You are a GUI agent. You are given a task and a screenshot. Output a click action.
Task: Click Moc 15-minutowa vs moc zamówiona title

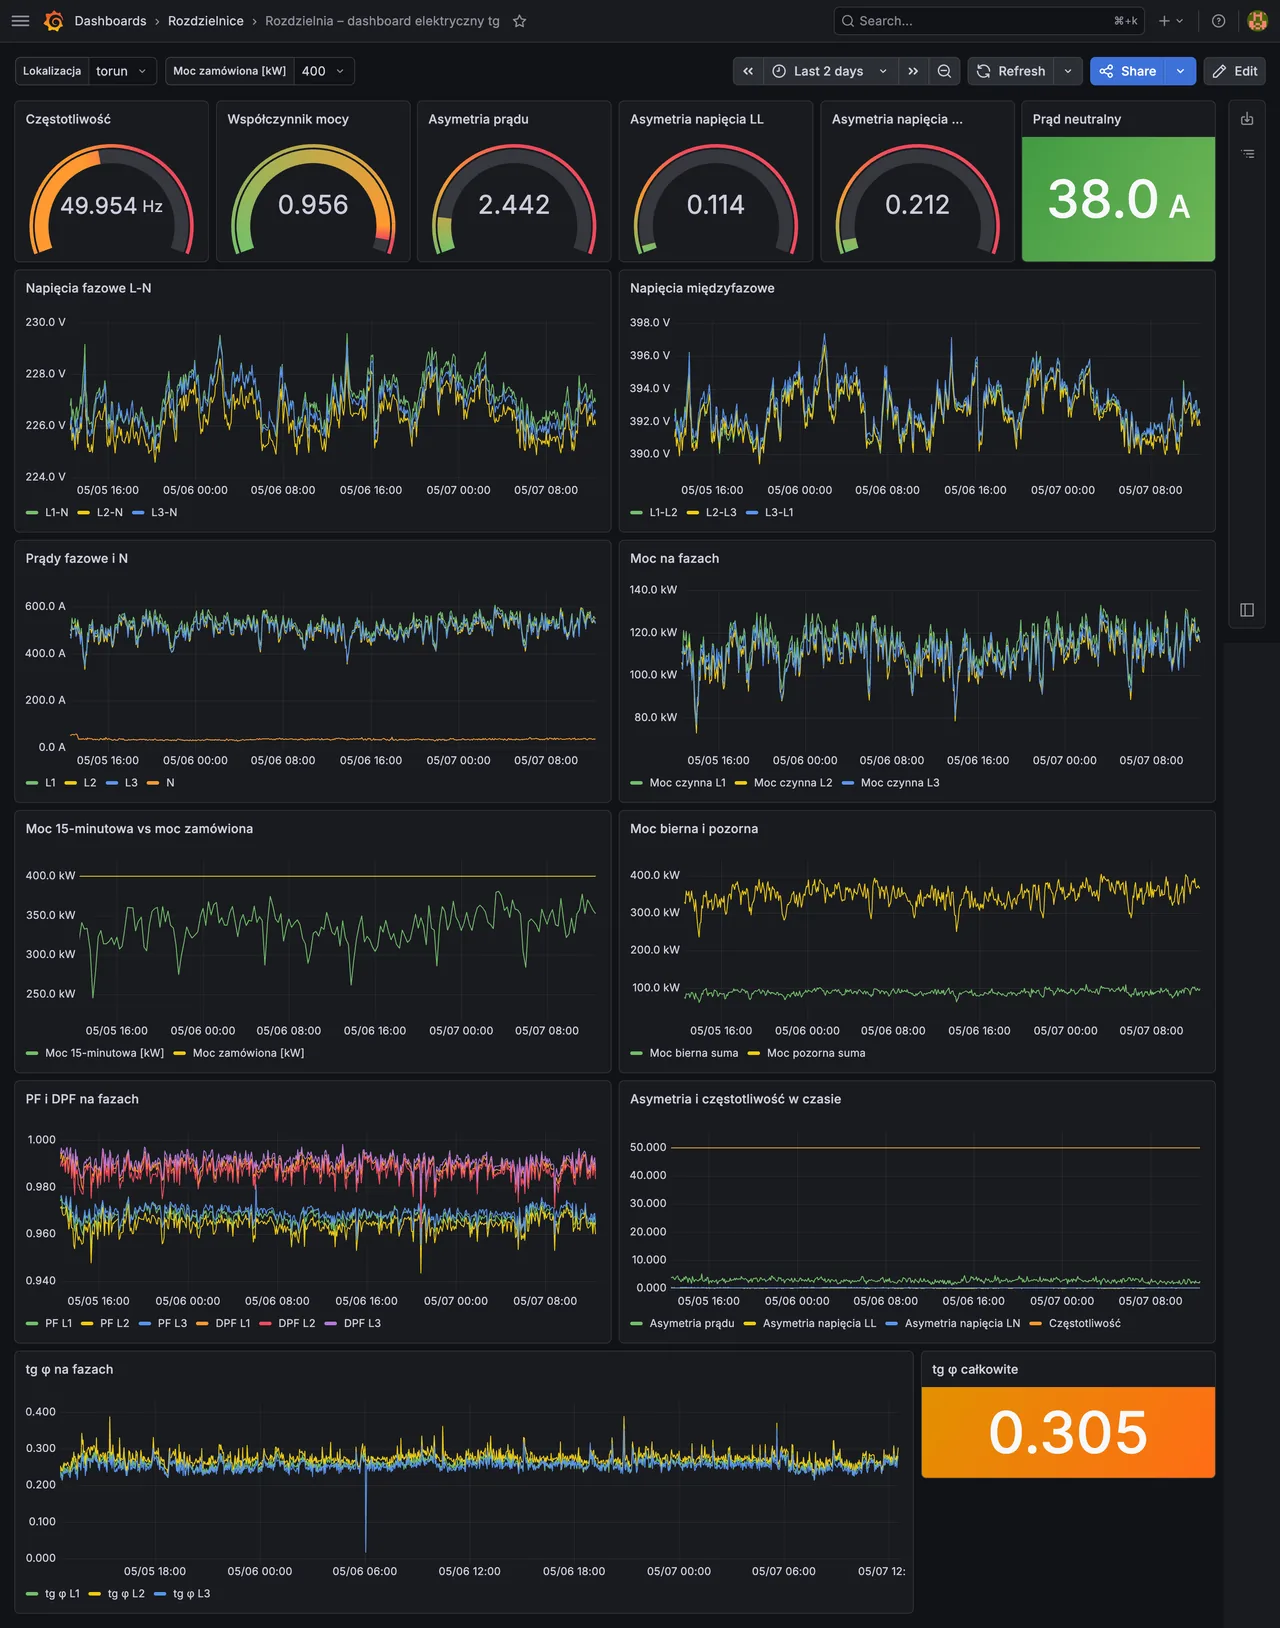point(139,828)
